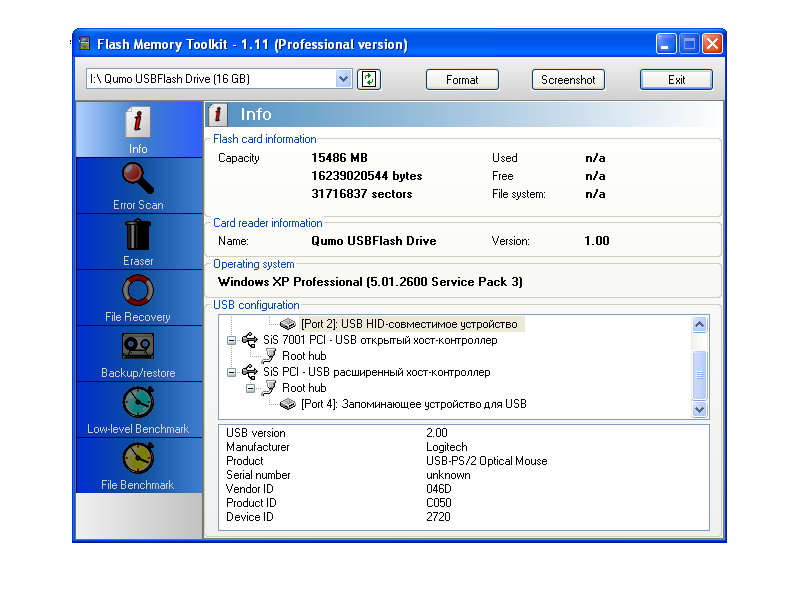Open File Recovery lifebuoy tool
The height and width of the screenshot is (600, 800).
click(138, 297)
